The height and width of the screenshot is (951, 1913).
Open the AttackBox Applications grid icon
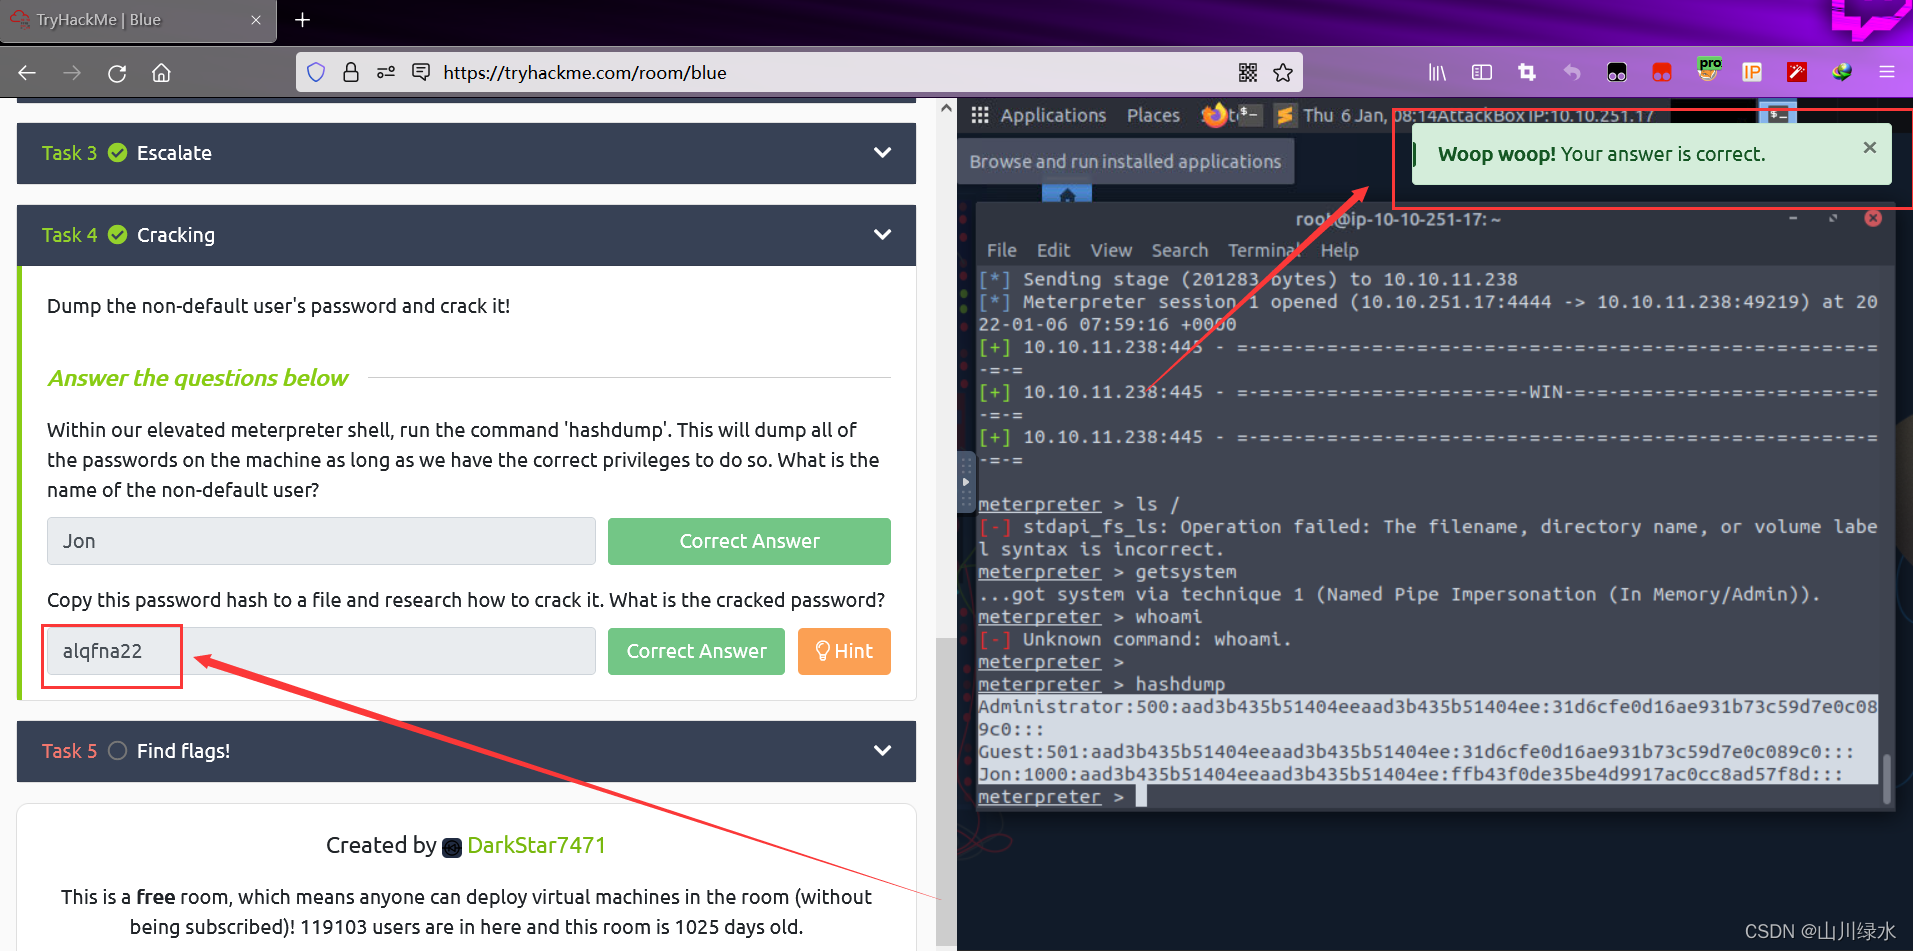tap(980, 115)
